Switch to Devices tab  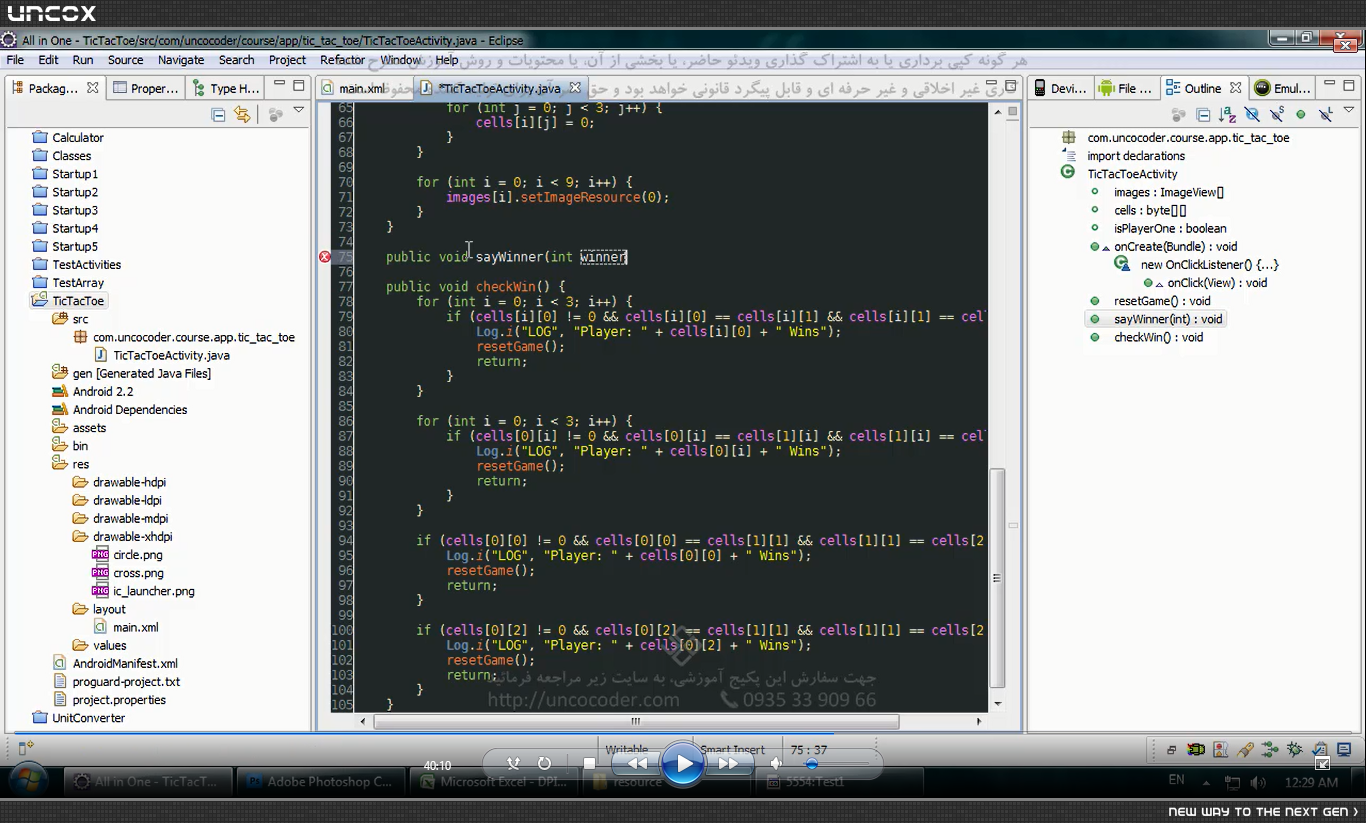point(1060,88)
